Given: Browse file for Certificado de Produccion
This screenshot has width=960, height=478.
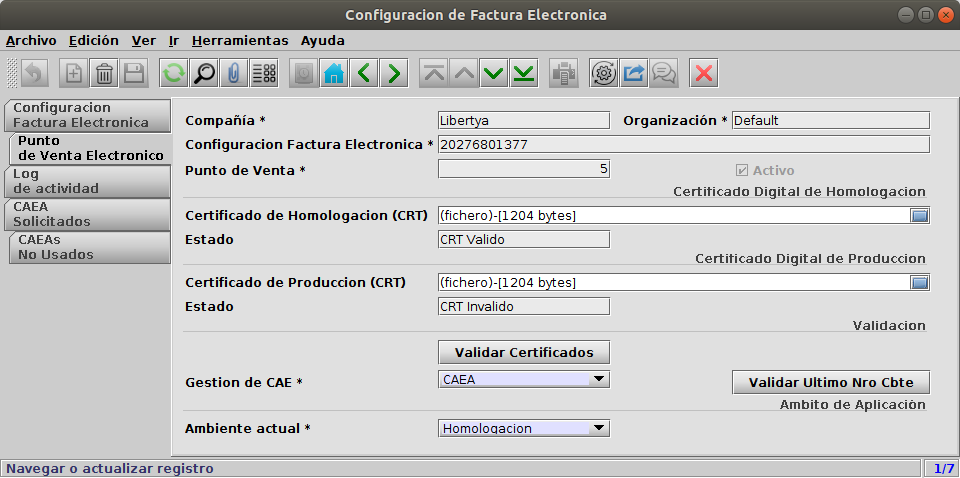Looking at the screenshot, I should pyautogui.click(x=920, y=283).
